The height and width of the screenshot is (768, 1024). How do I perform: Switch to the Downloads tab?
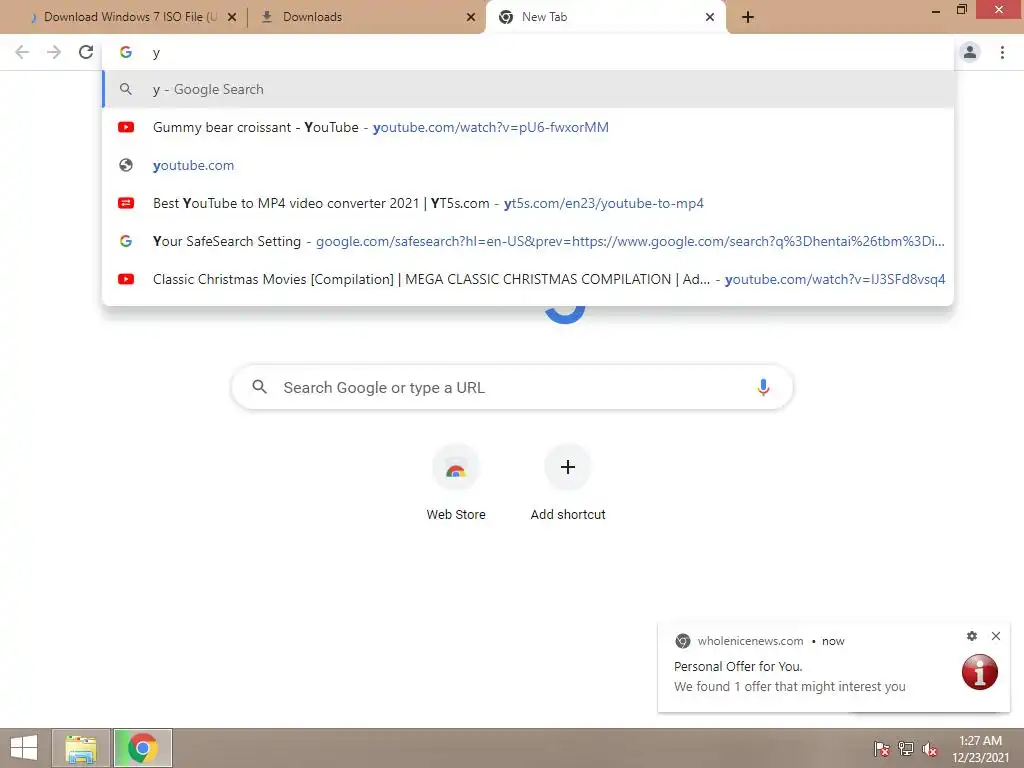367,17
